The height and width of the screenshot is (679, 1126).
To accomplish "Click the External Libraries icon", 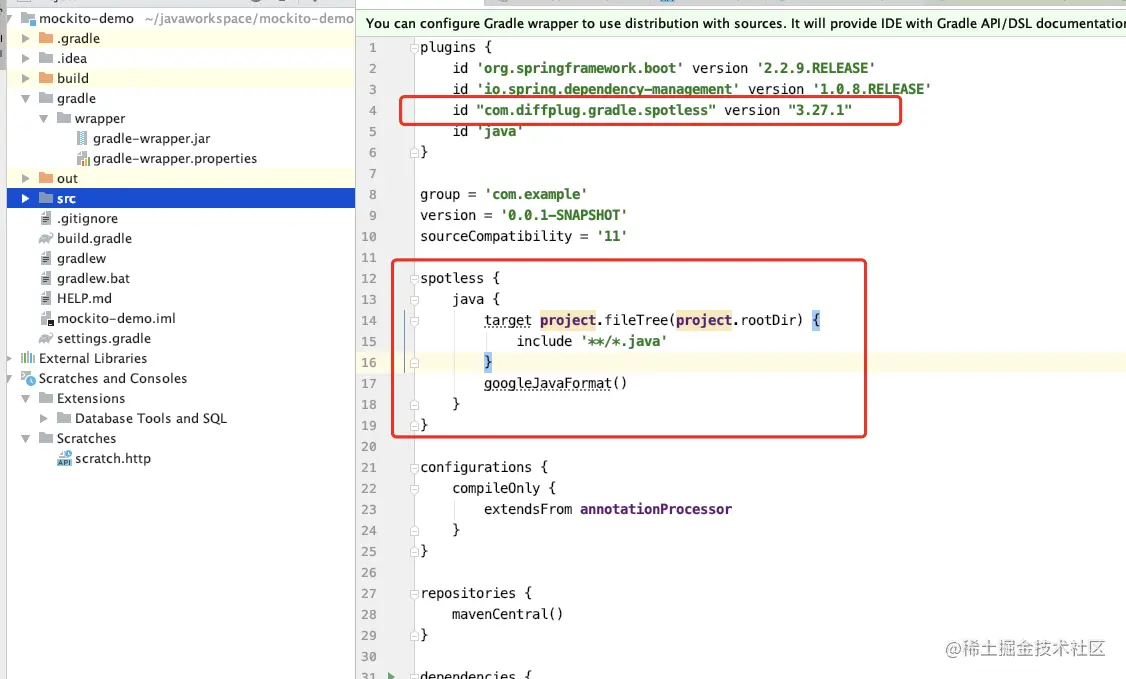I will pos(28,358).
